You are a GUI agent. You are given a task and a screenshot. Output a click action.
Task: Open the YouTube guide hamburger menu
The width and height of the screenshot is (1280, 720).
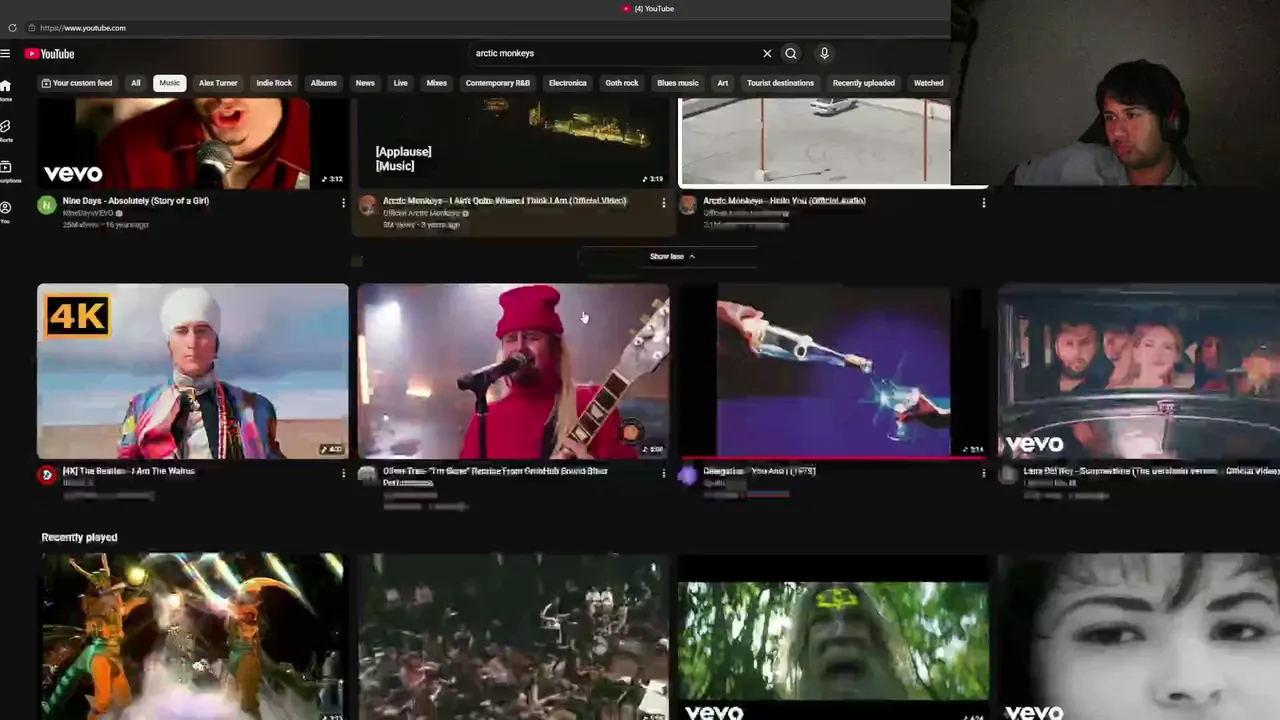click(6, 53)
